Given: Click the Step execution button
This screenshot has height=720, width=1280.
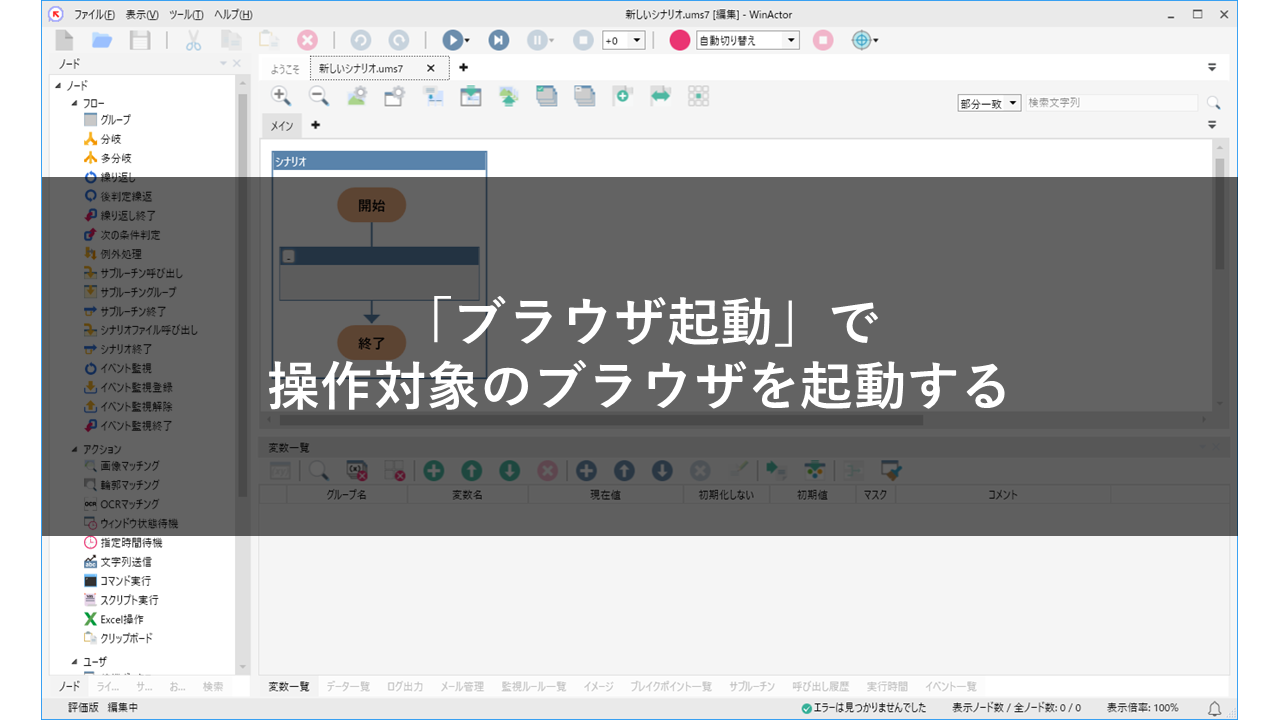Looking at the screenshot, I should tap(498, 40).
